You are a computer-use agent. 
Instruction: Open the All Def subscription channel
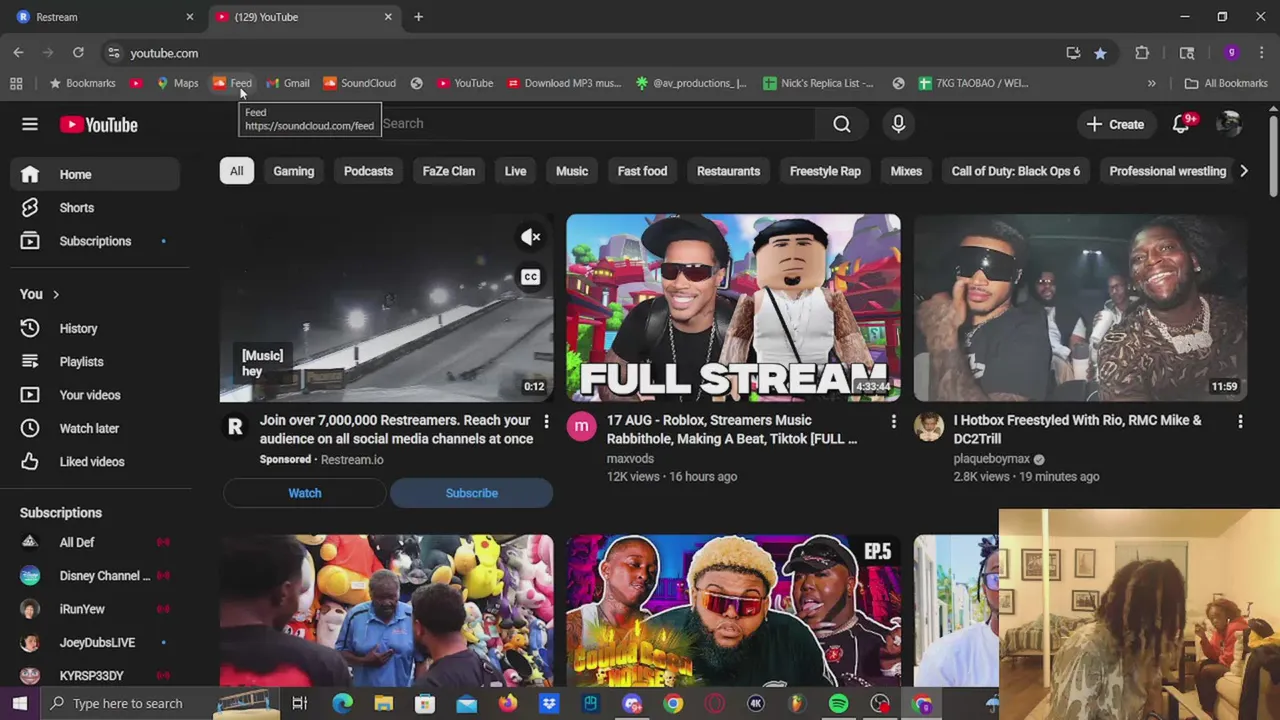pos(96,542)
